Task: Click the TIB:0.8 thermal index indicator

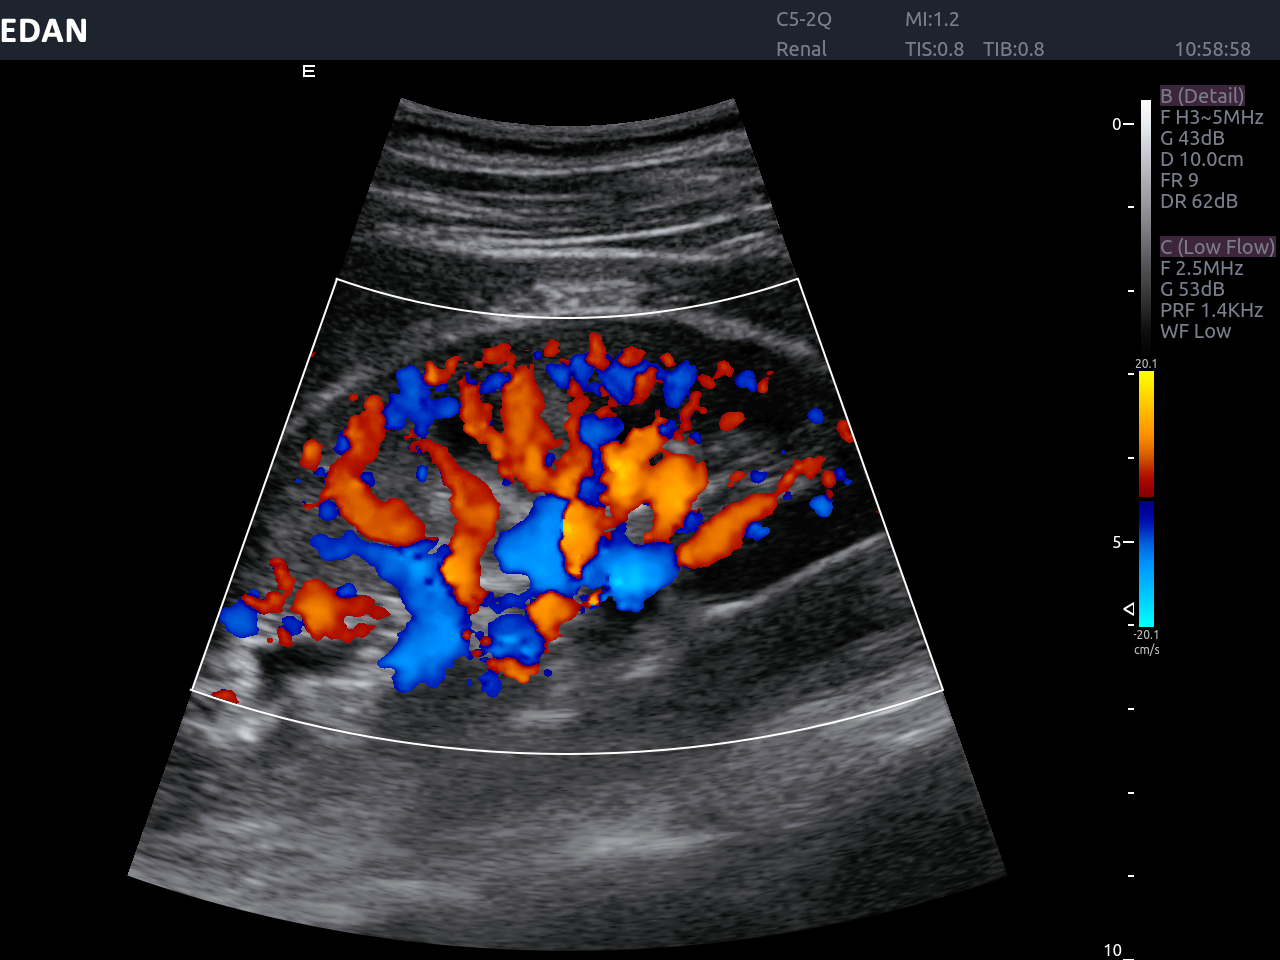Action: coord(1013,48)
